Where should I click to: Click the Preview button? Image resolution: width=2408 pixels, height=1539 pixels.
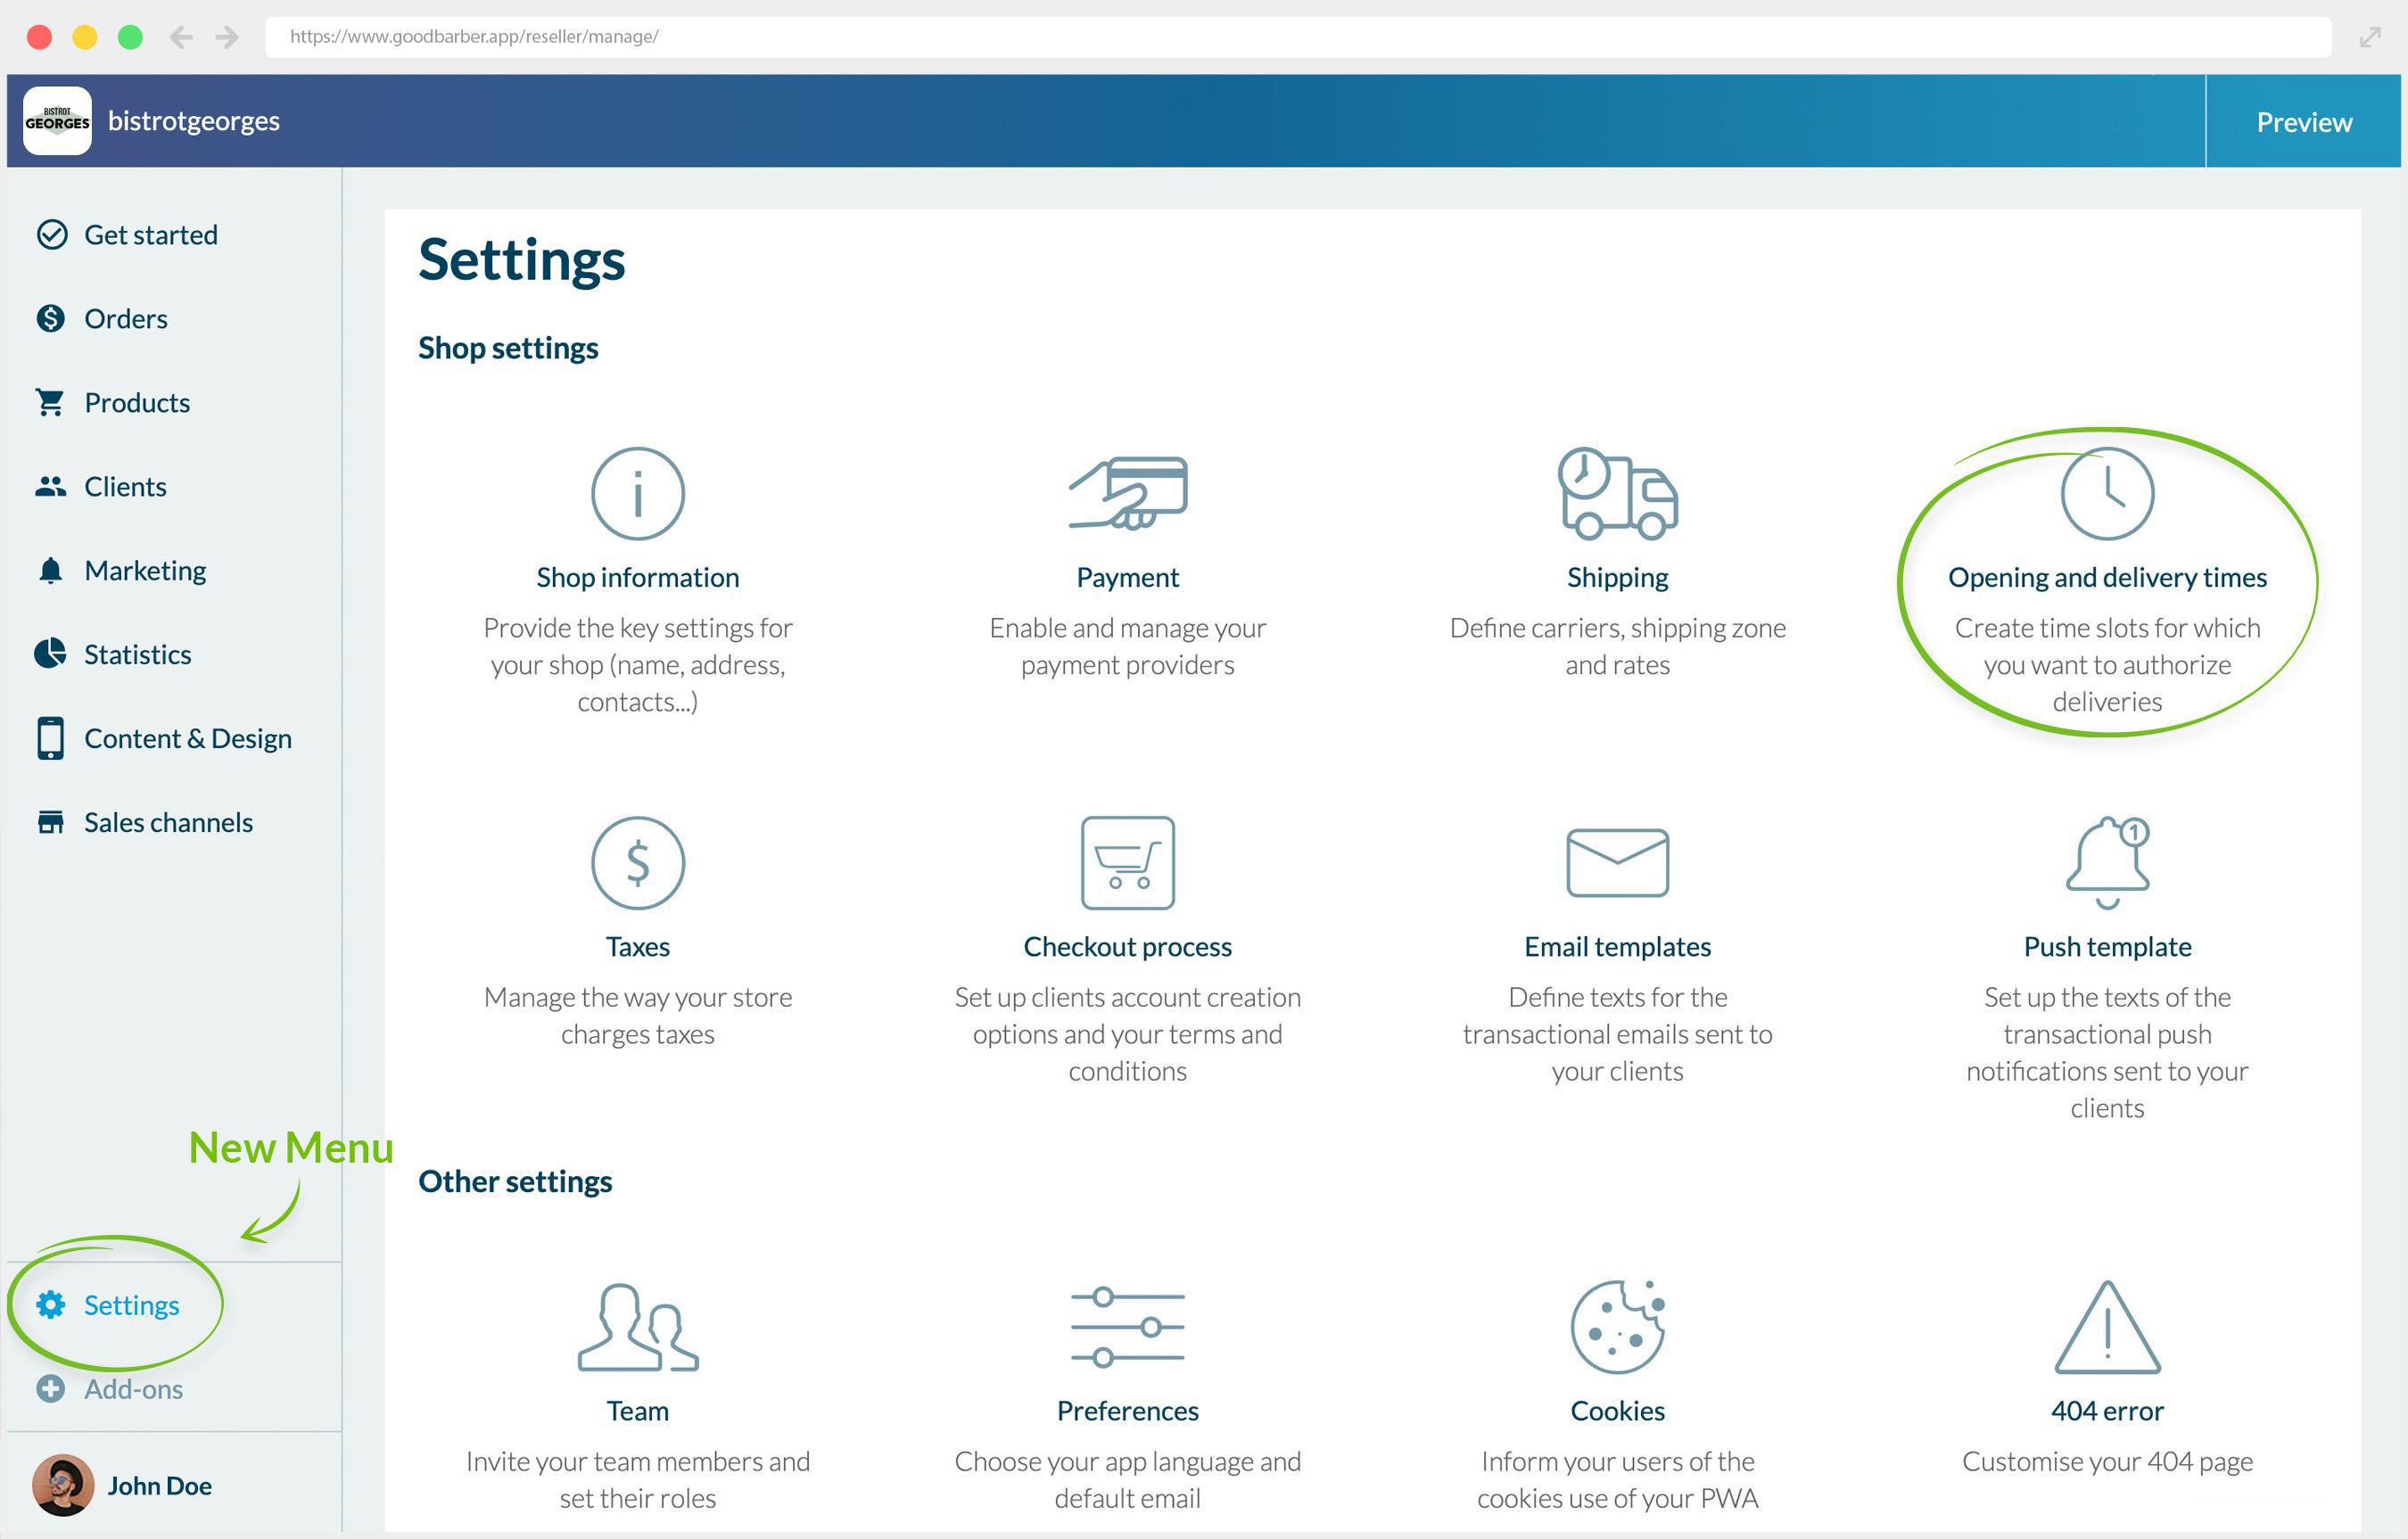pos(2303,121)
